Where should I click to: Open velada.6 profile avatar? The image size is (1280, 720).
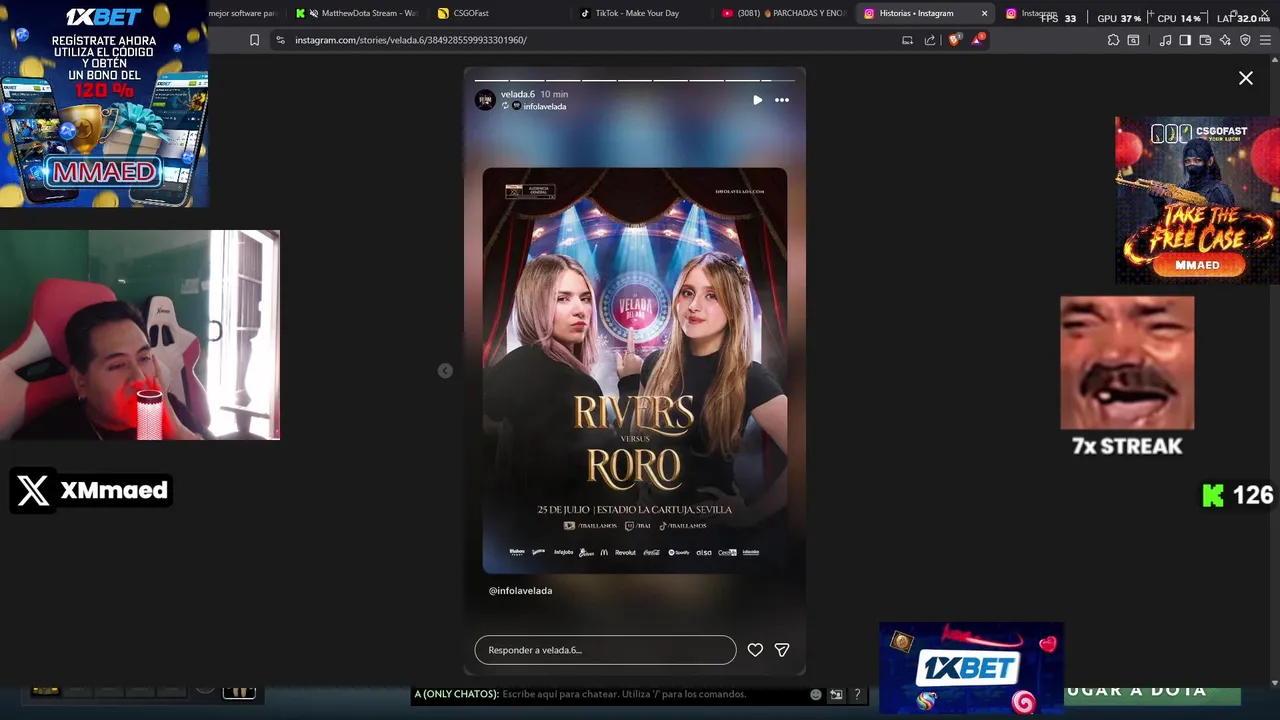485,100
